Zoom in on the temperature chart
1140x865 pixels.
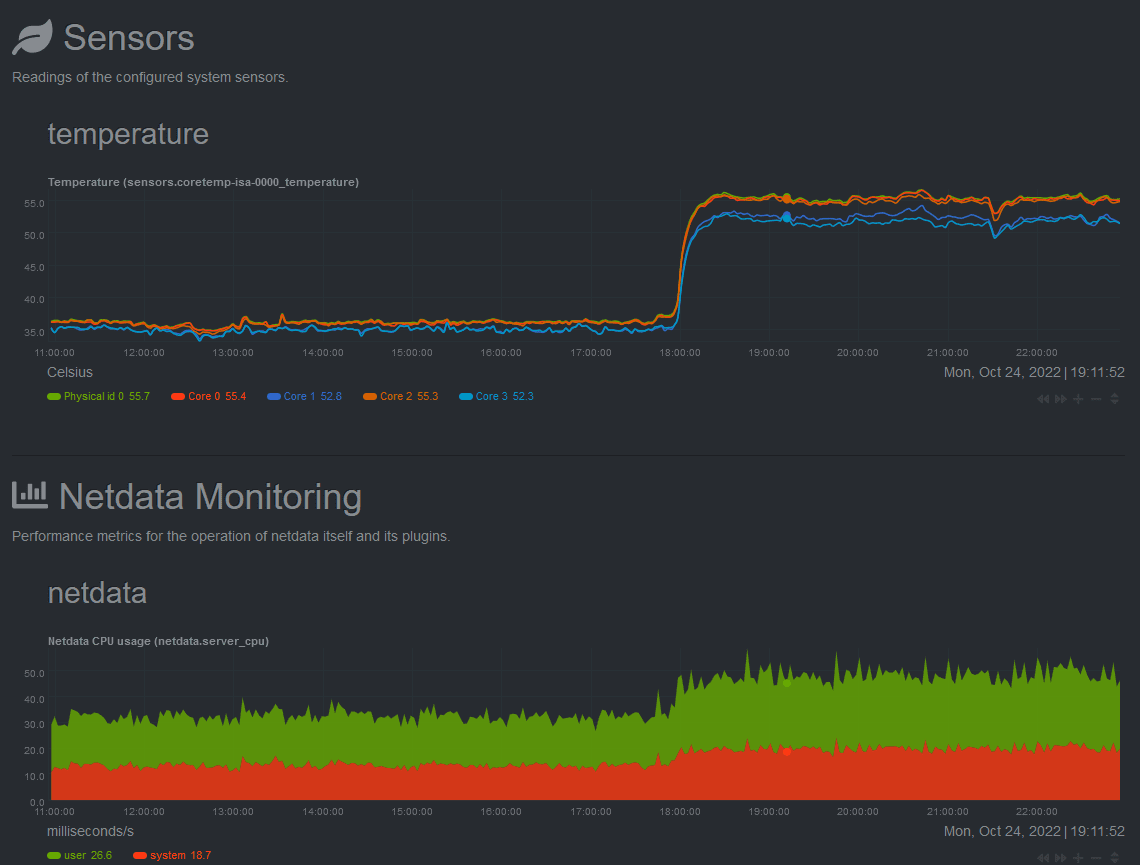[1078, 399]
